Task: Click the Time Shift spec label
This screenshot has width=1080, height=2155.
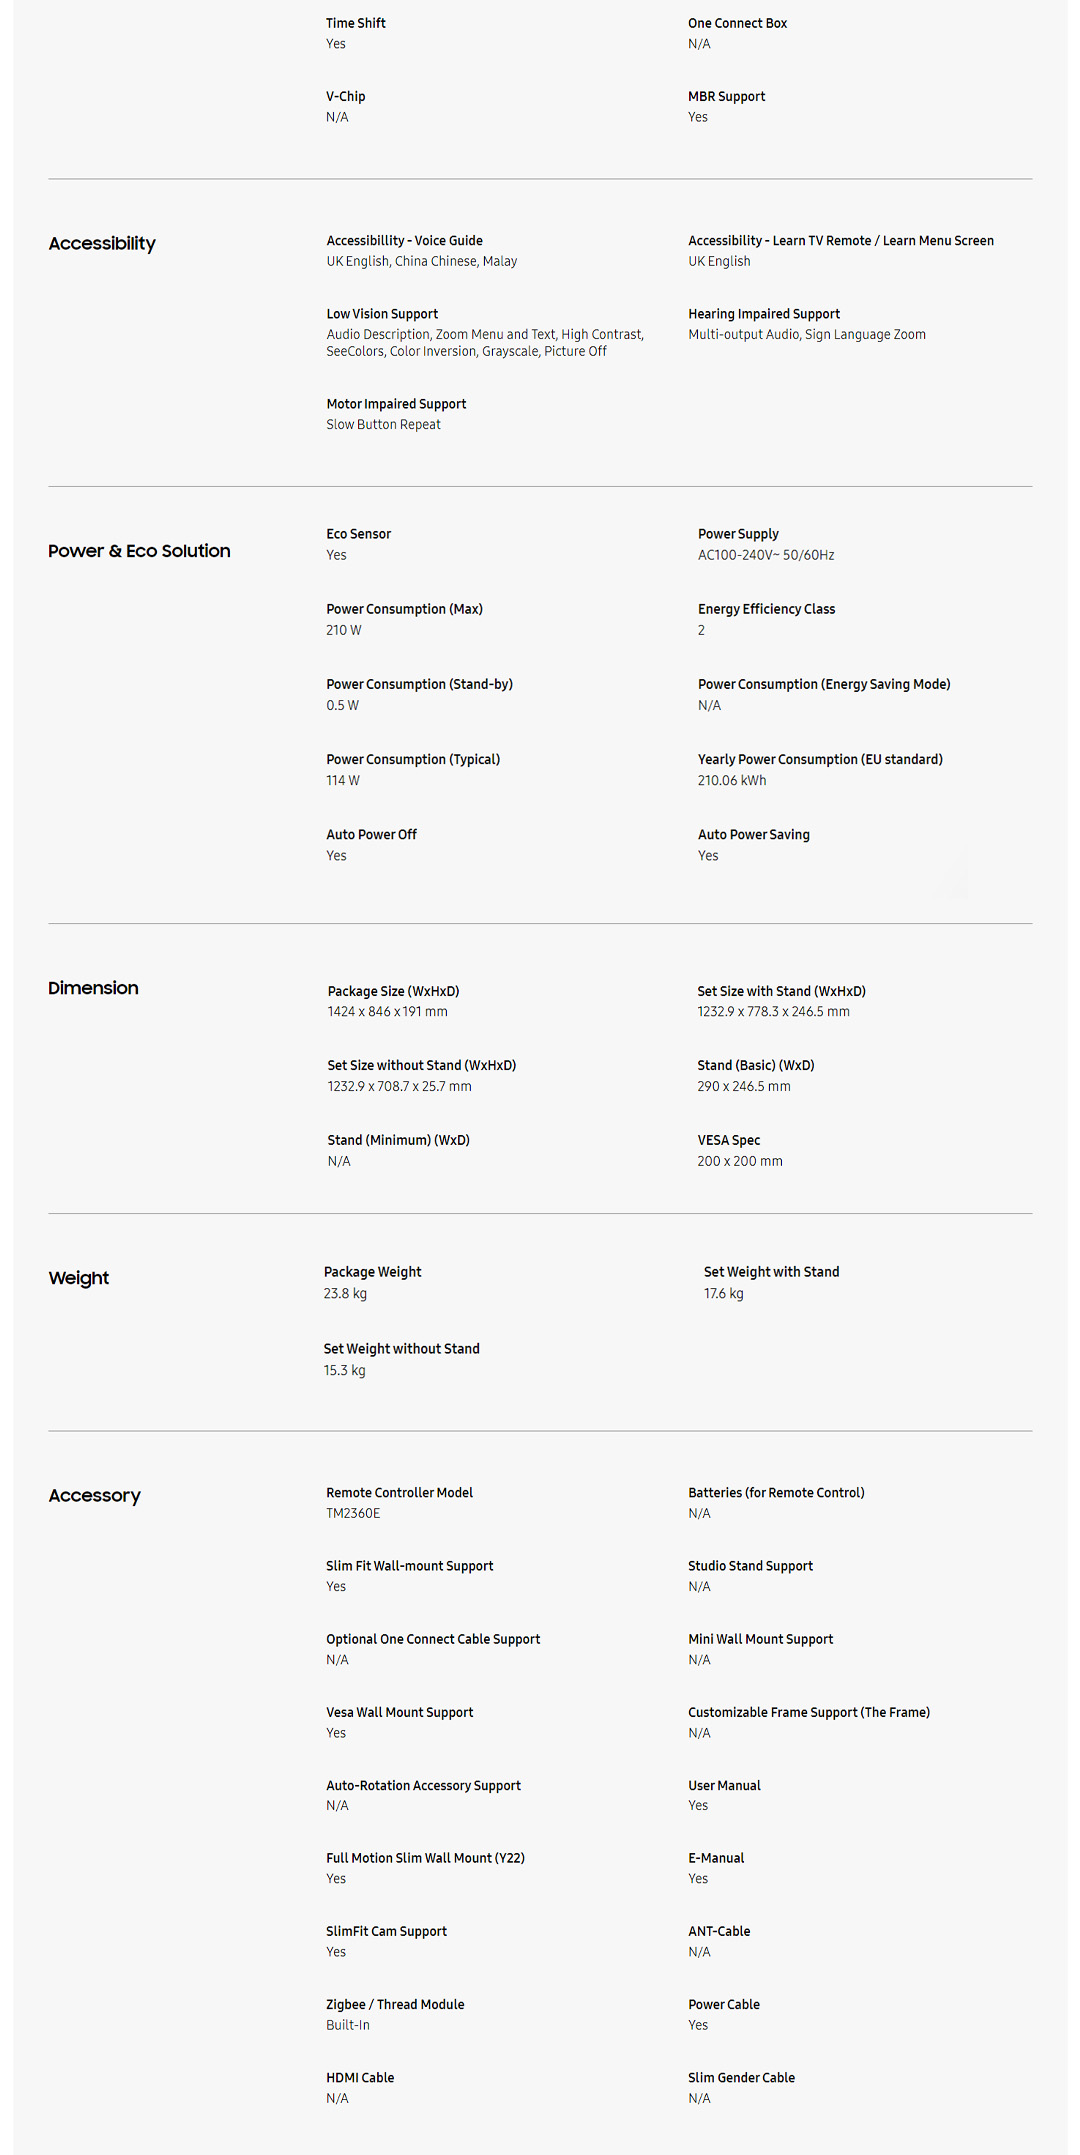Action: [x=355, y=23]
